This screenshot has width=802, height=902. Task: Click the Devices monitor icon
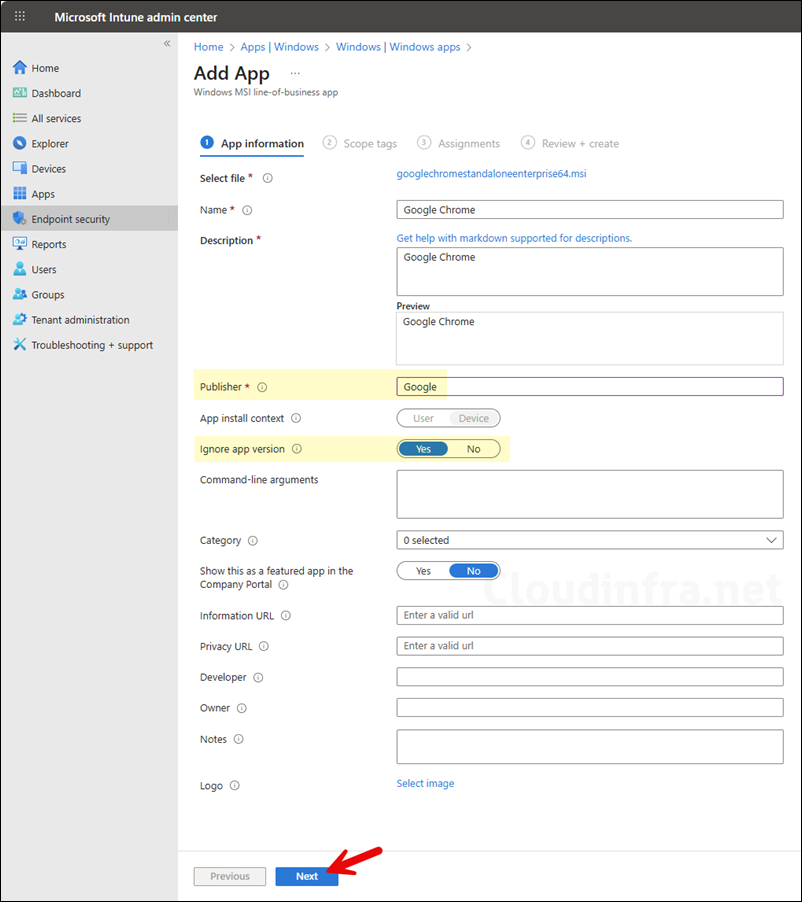(x=20, y=168)
